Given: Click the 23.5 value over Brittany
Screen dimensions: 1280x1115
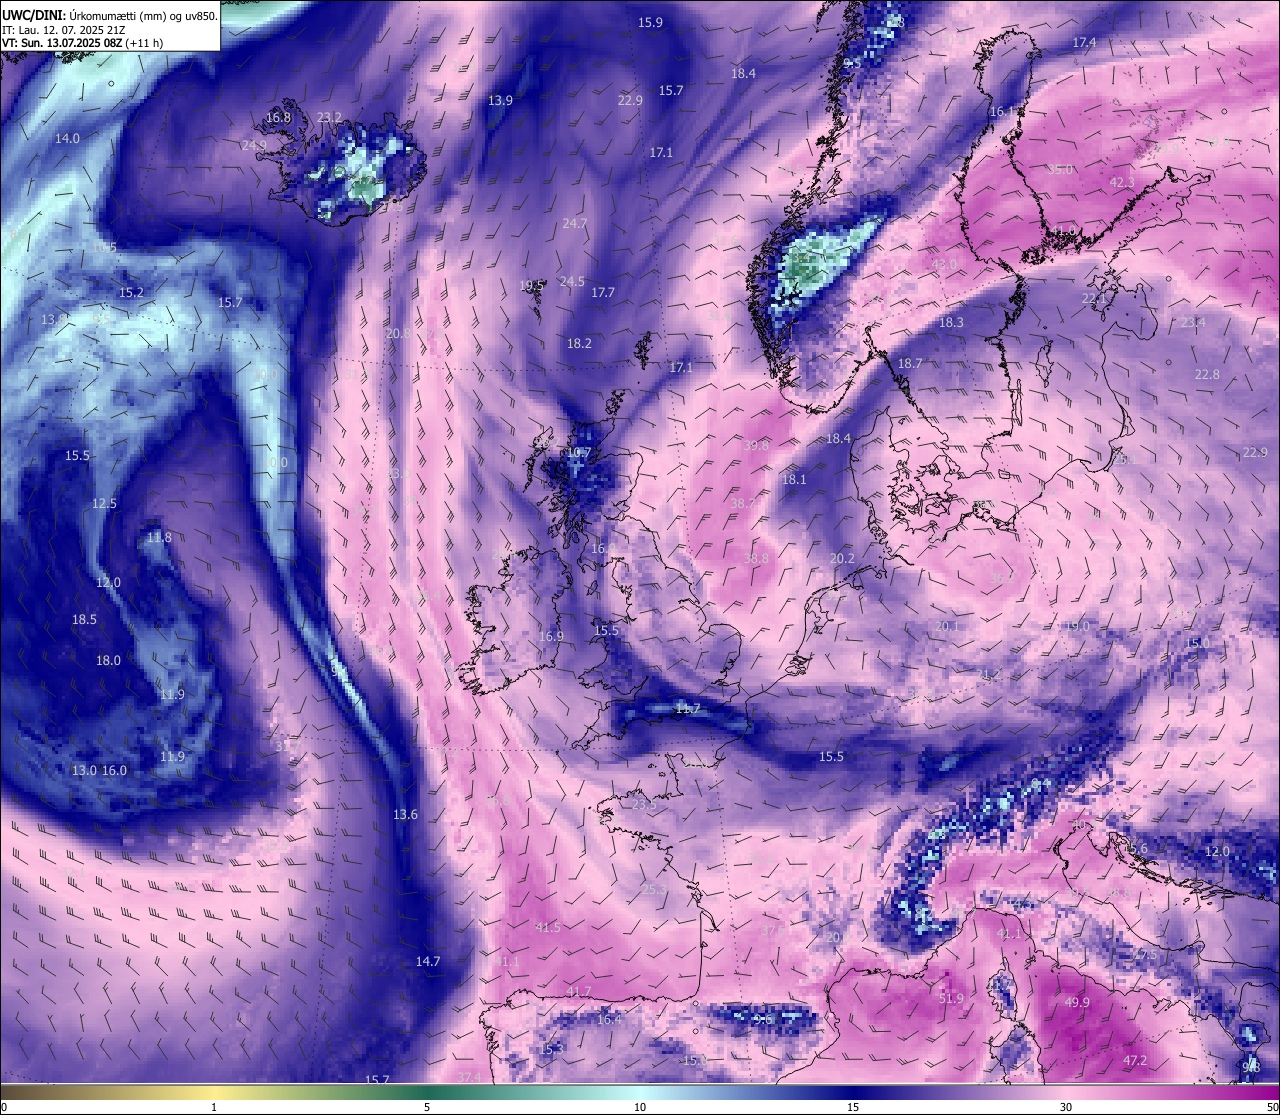Looking at the screenshot, I should coord(645,805).
